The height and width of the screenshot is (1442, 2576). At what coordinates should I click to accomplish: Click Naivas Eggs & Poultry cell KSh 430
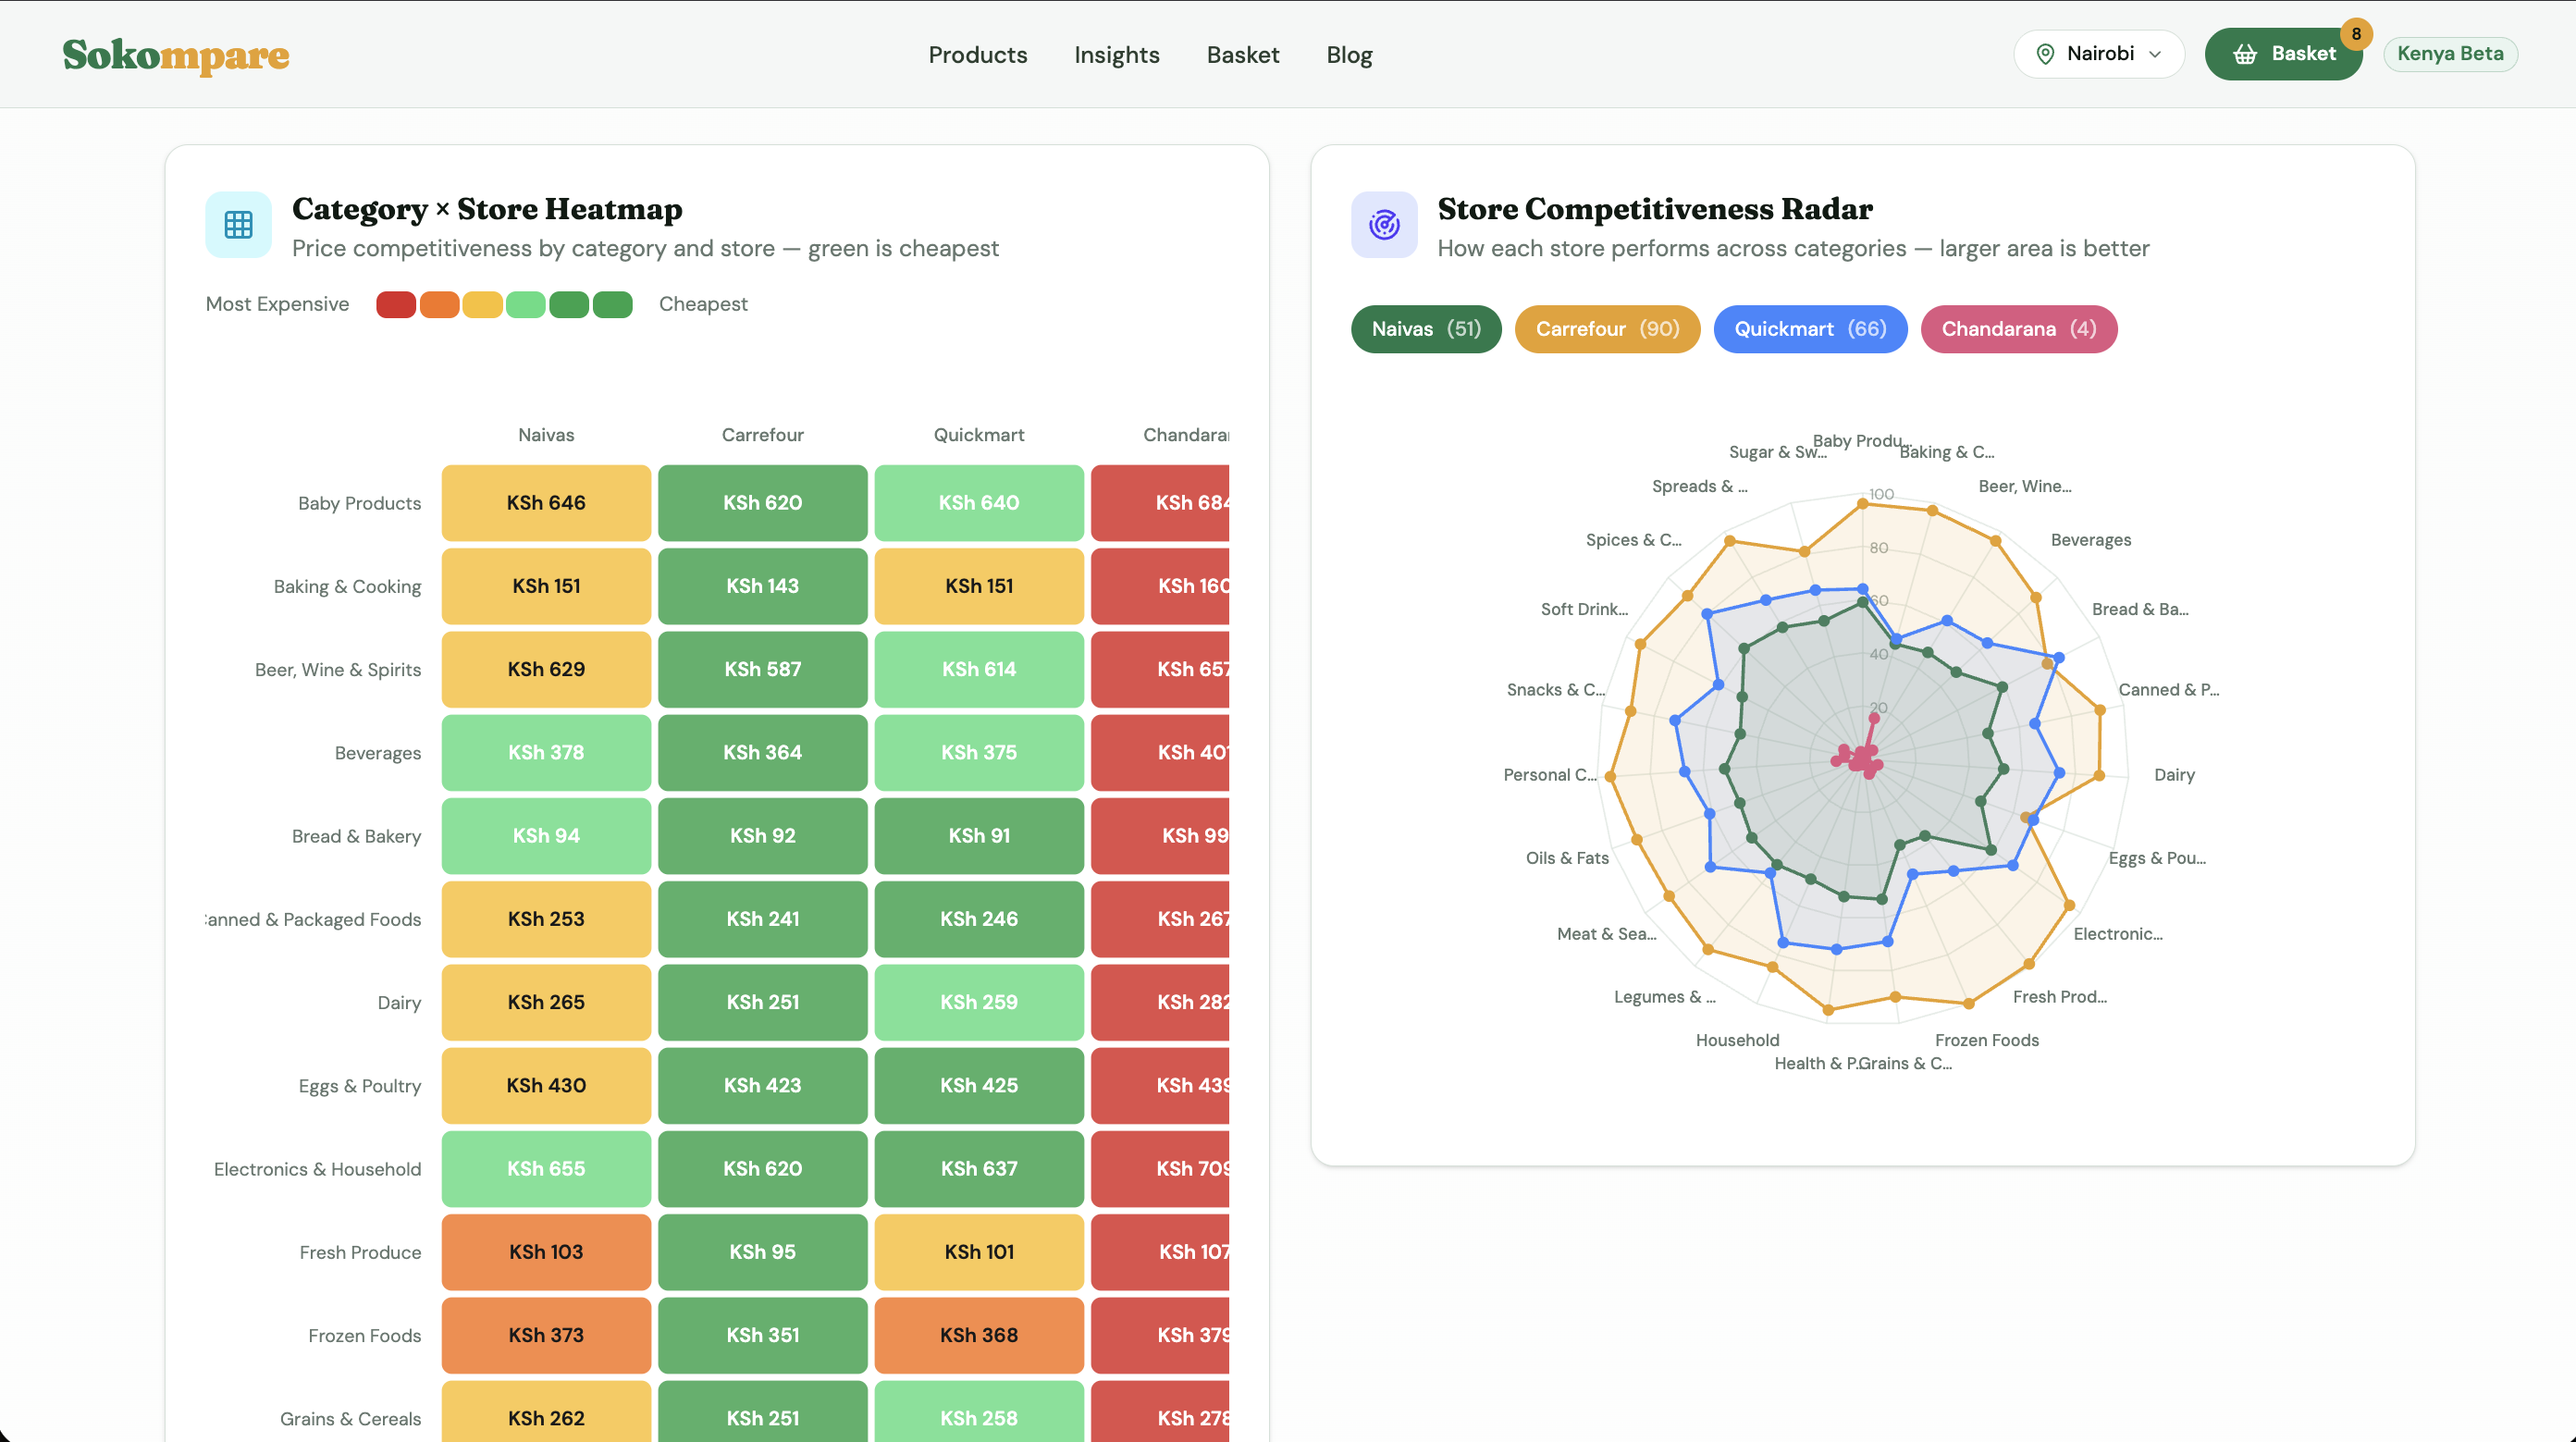[546, 1086]
